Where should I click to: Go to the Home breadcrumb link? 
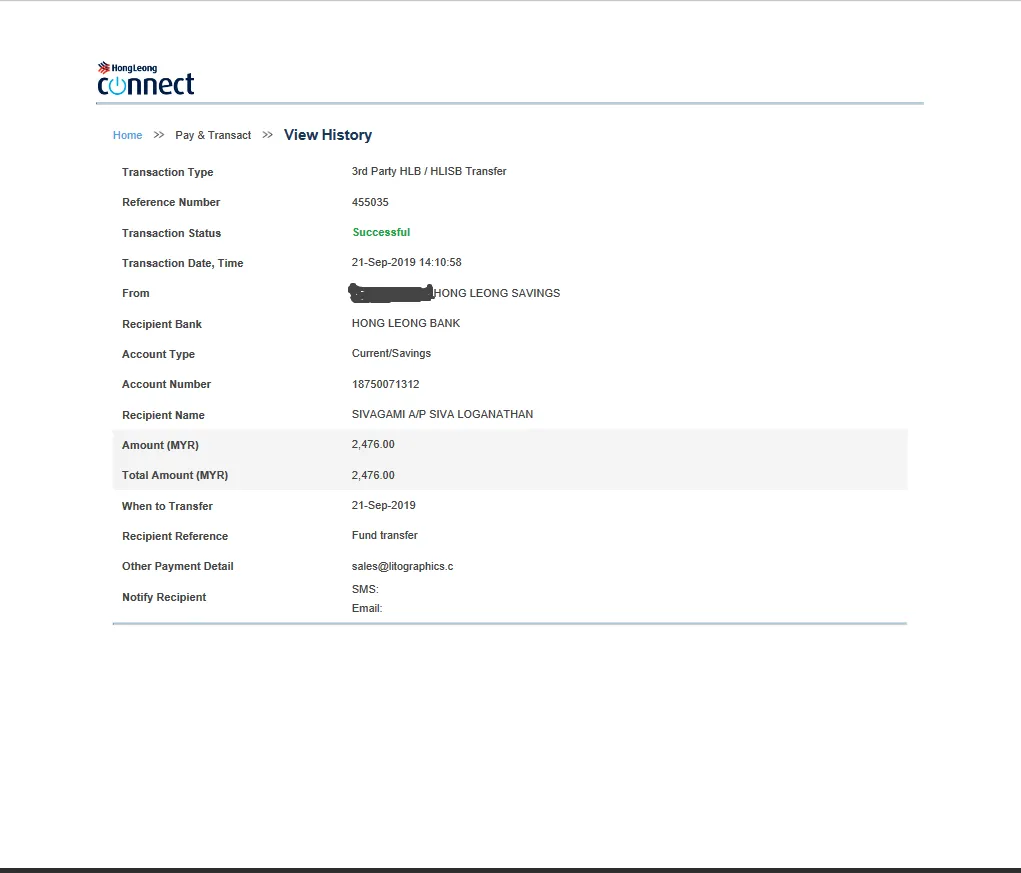[127, 135]
